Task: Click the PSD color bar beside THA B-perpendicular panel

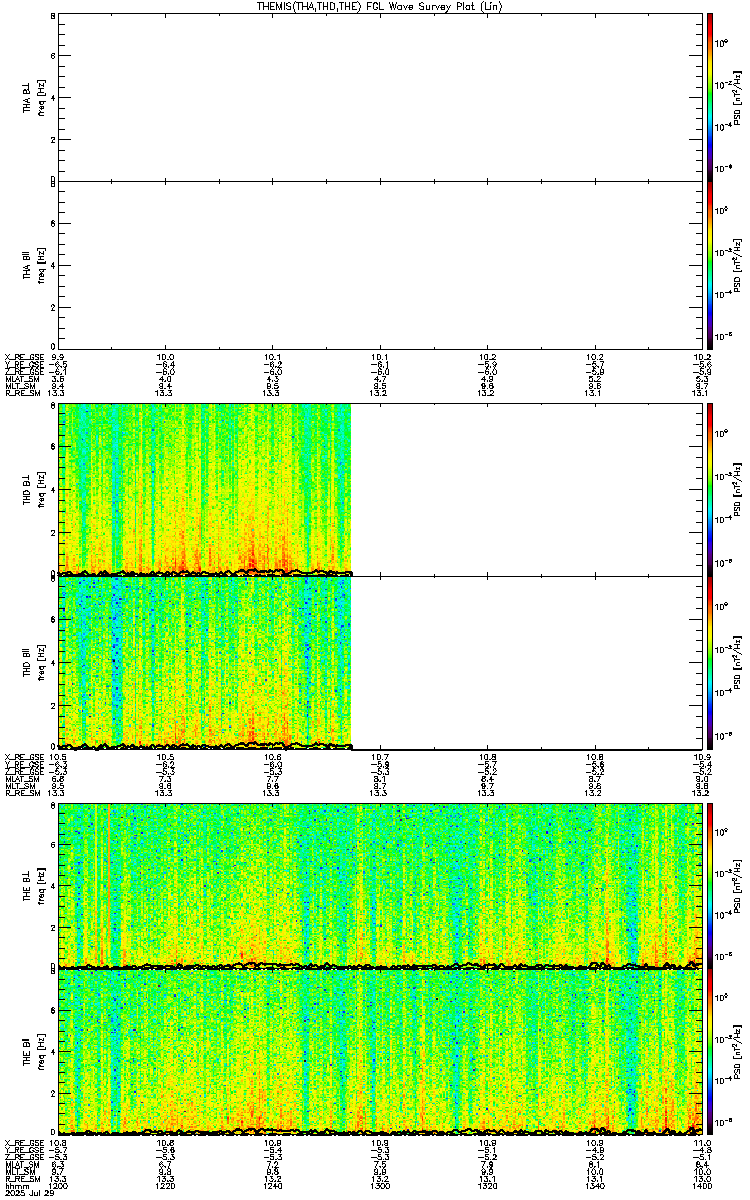Action: click(709, 97)
